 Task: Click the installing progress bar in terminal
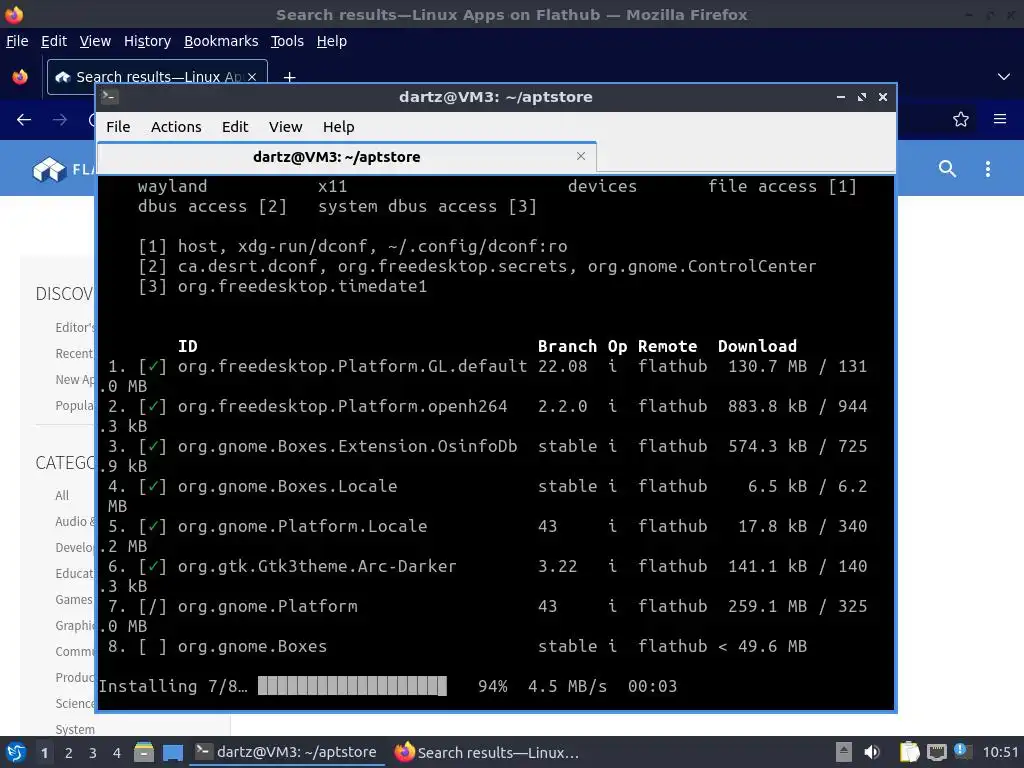[352, 686]
